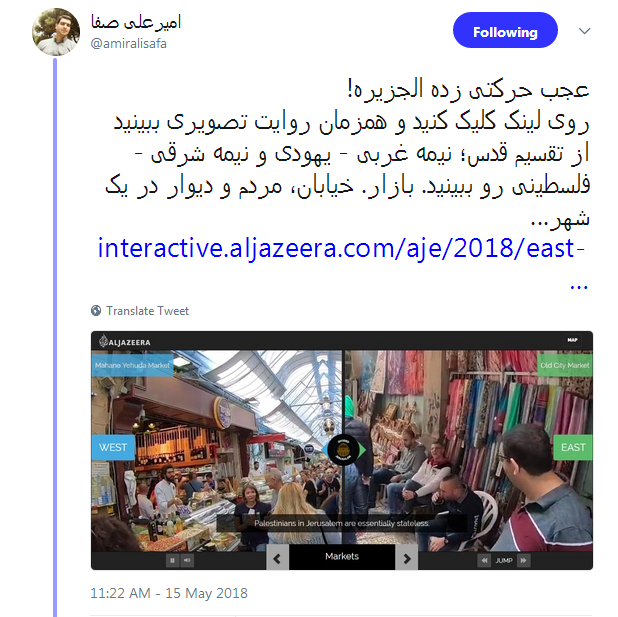Go to next section with right chevron
This screenshot has width=618, height=617.
point(406,558)
